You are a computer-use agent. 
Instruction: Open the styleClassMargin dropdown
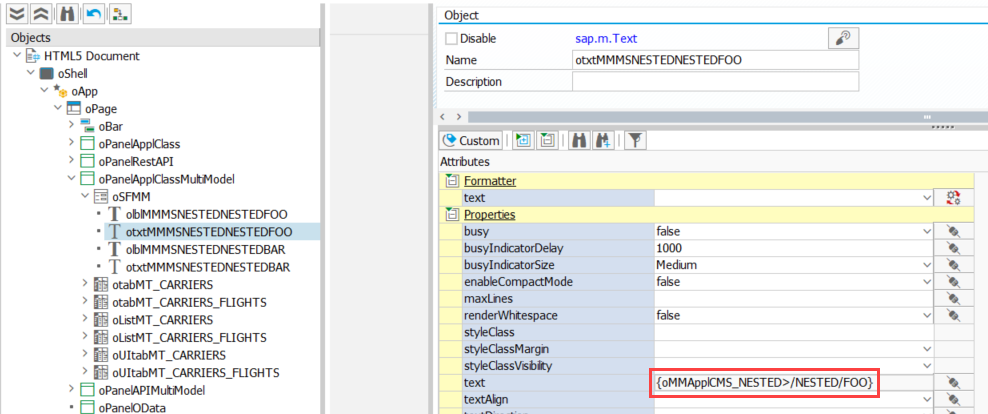click(927, 348)
